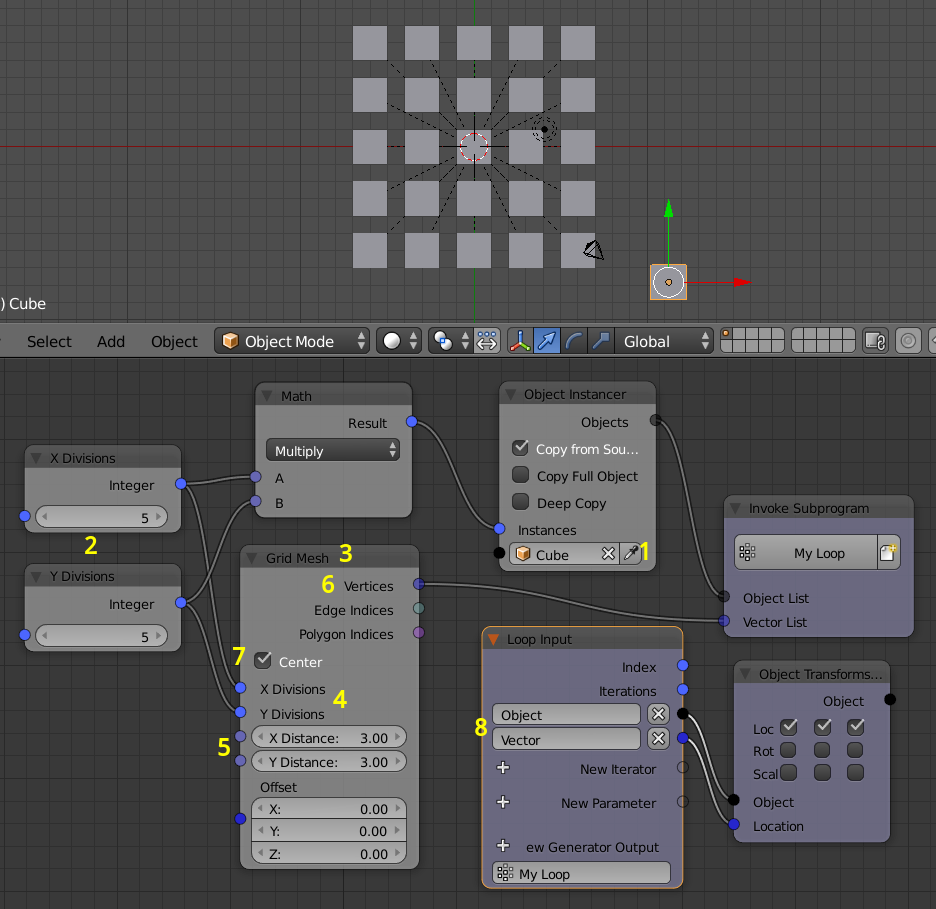
Task: Uncheck Center in Grid Mesh node
Action: [263, 660]
